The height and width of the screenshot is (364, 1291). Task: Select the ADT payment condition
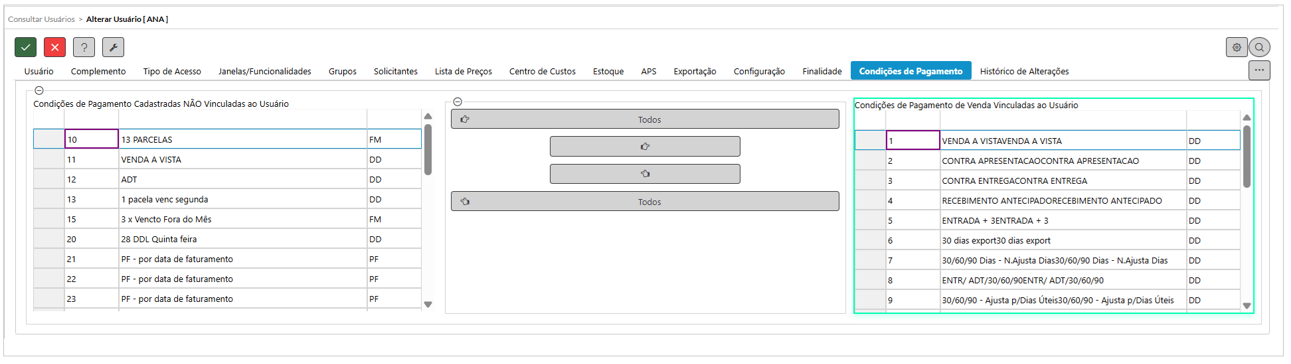tap(227, 179)
